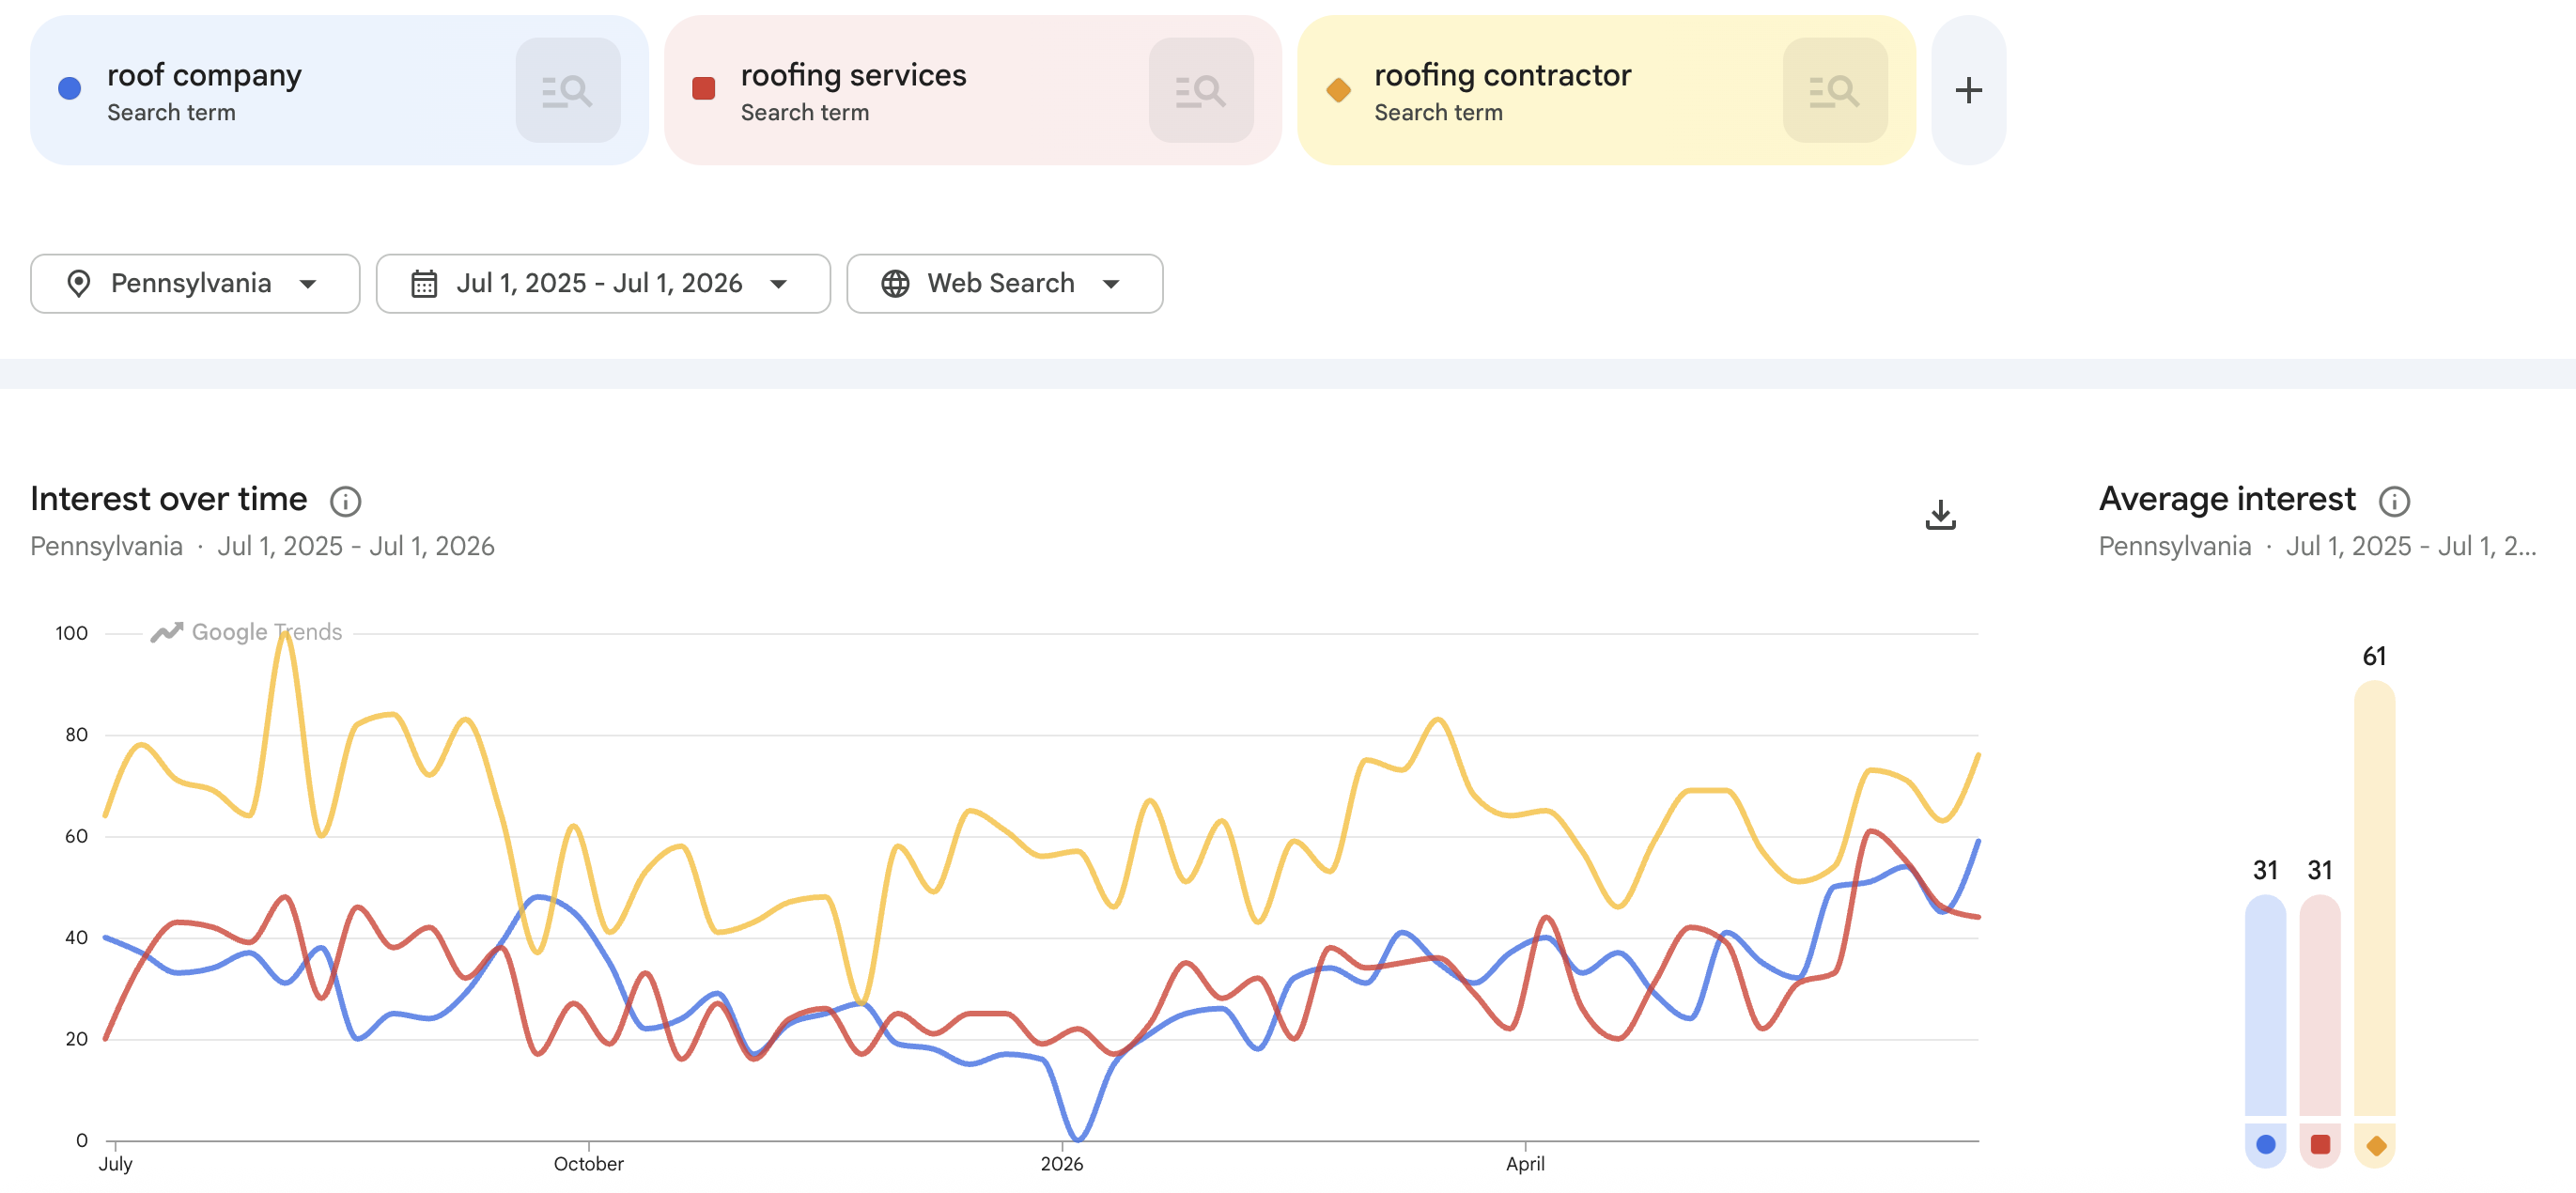The image size is (2576, 1193).
Task: Click the date range dropdown arrow
Action: point(779,285)
